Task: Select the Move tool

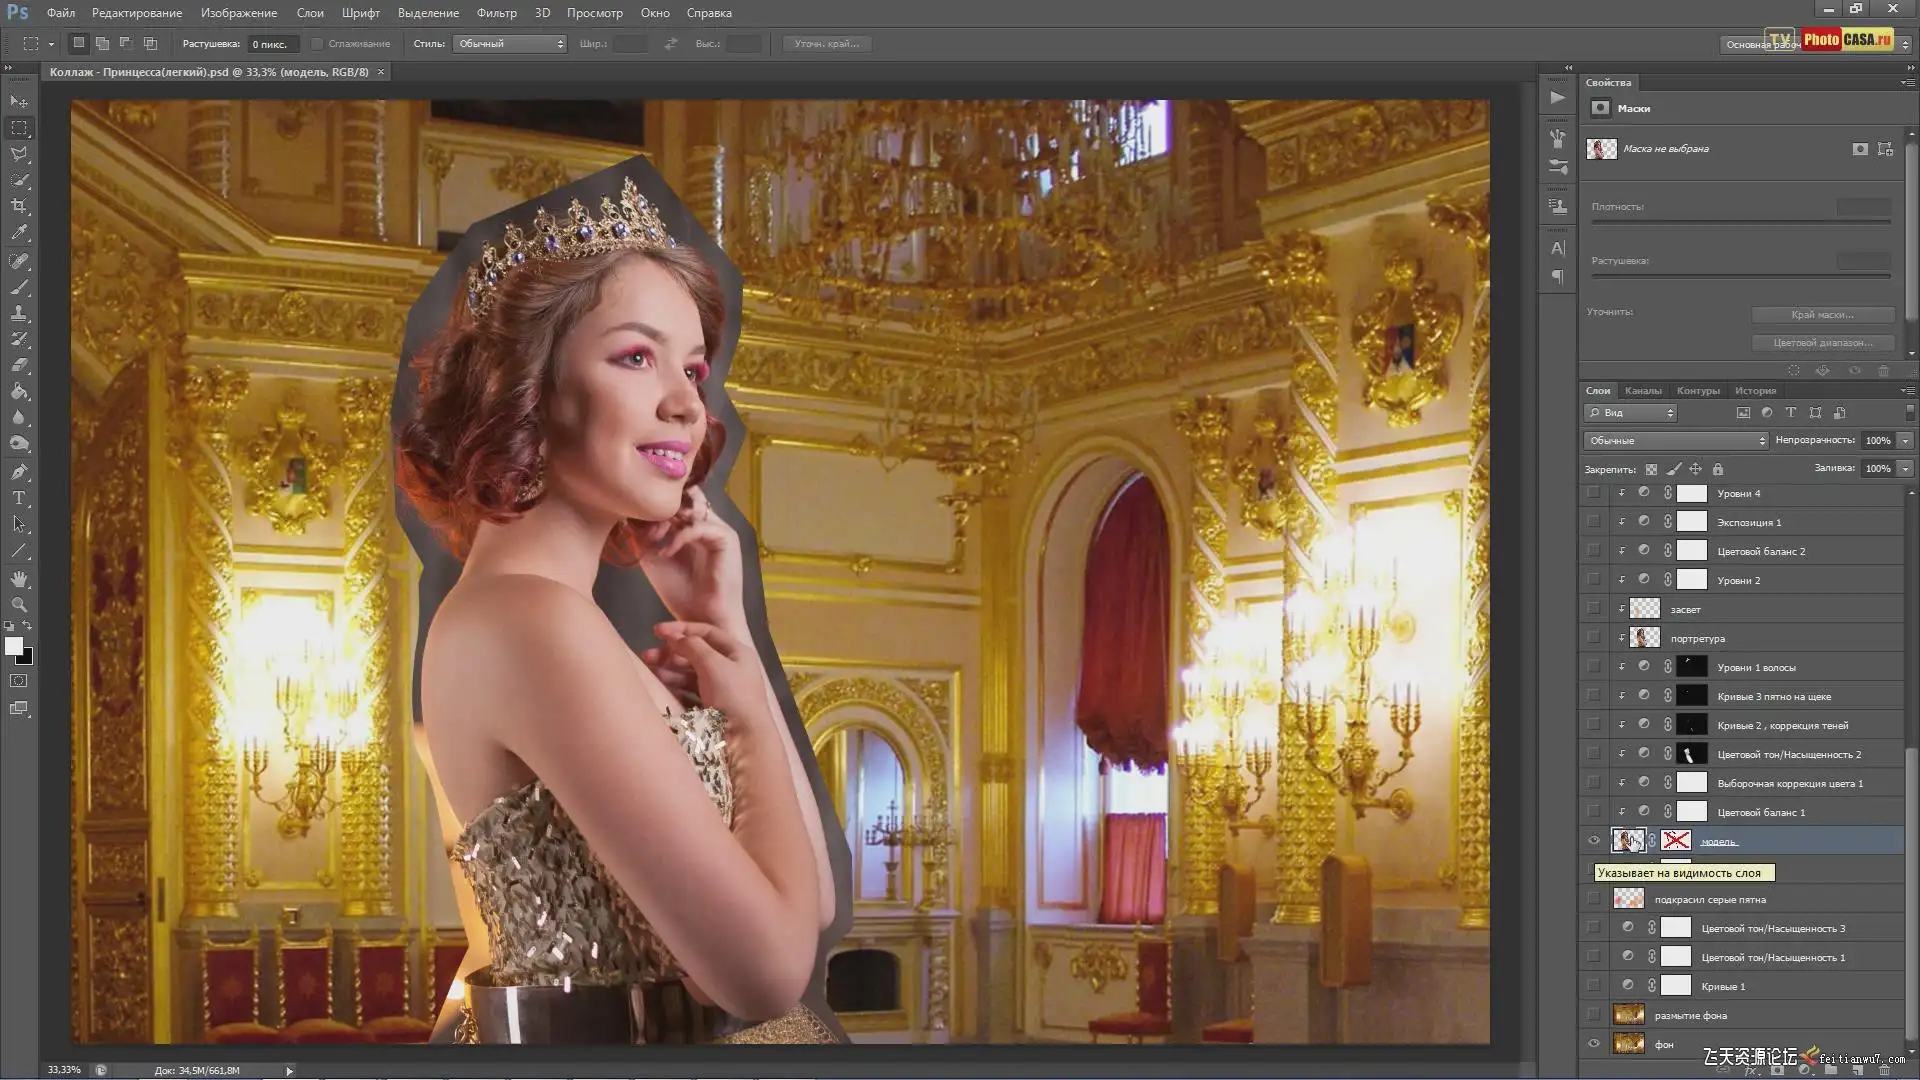Action: [19, 102]
